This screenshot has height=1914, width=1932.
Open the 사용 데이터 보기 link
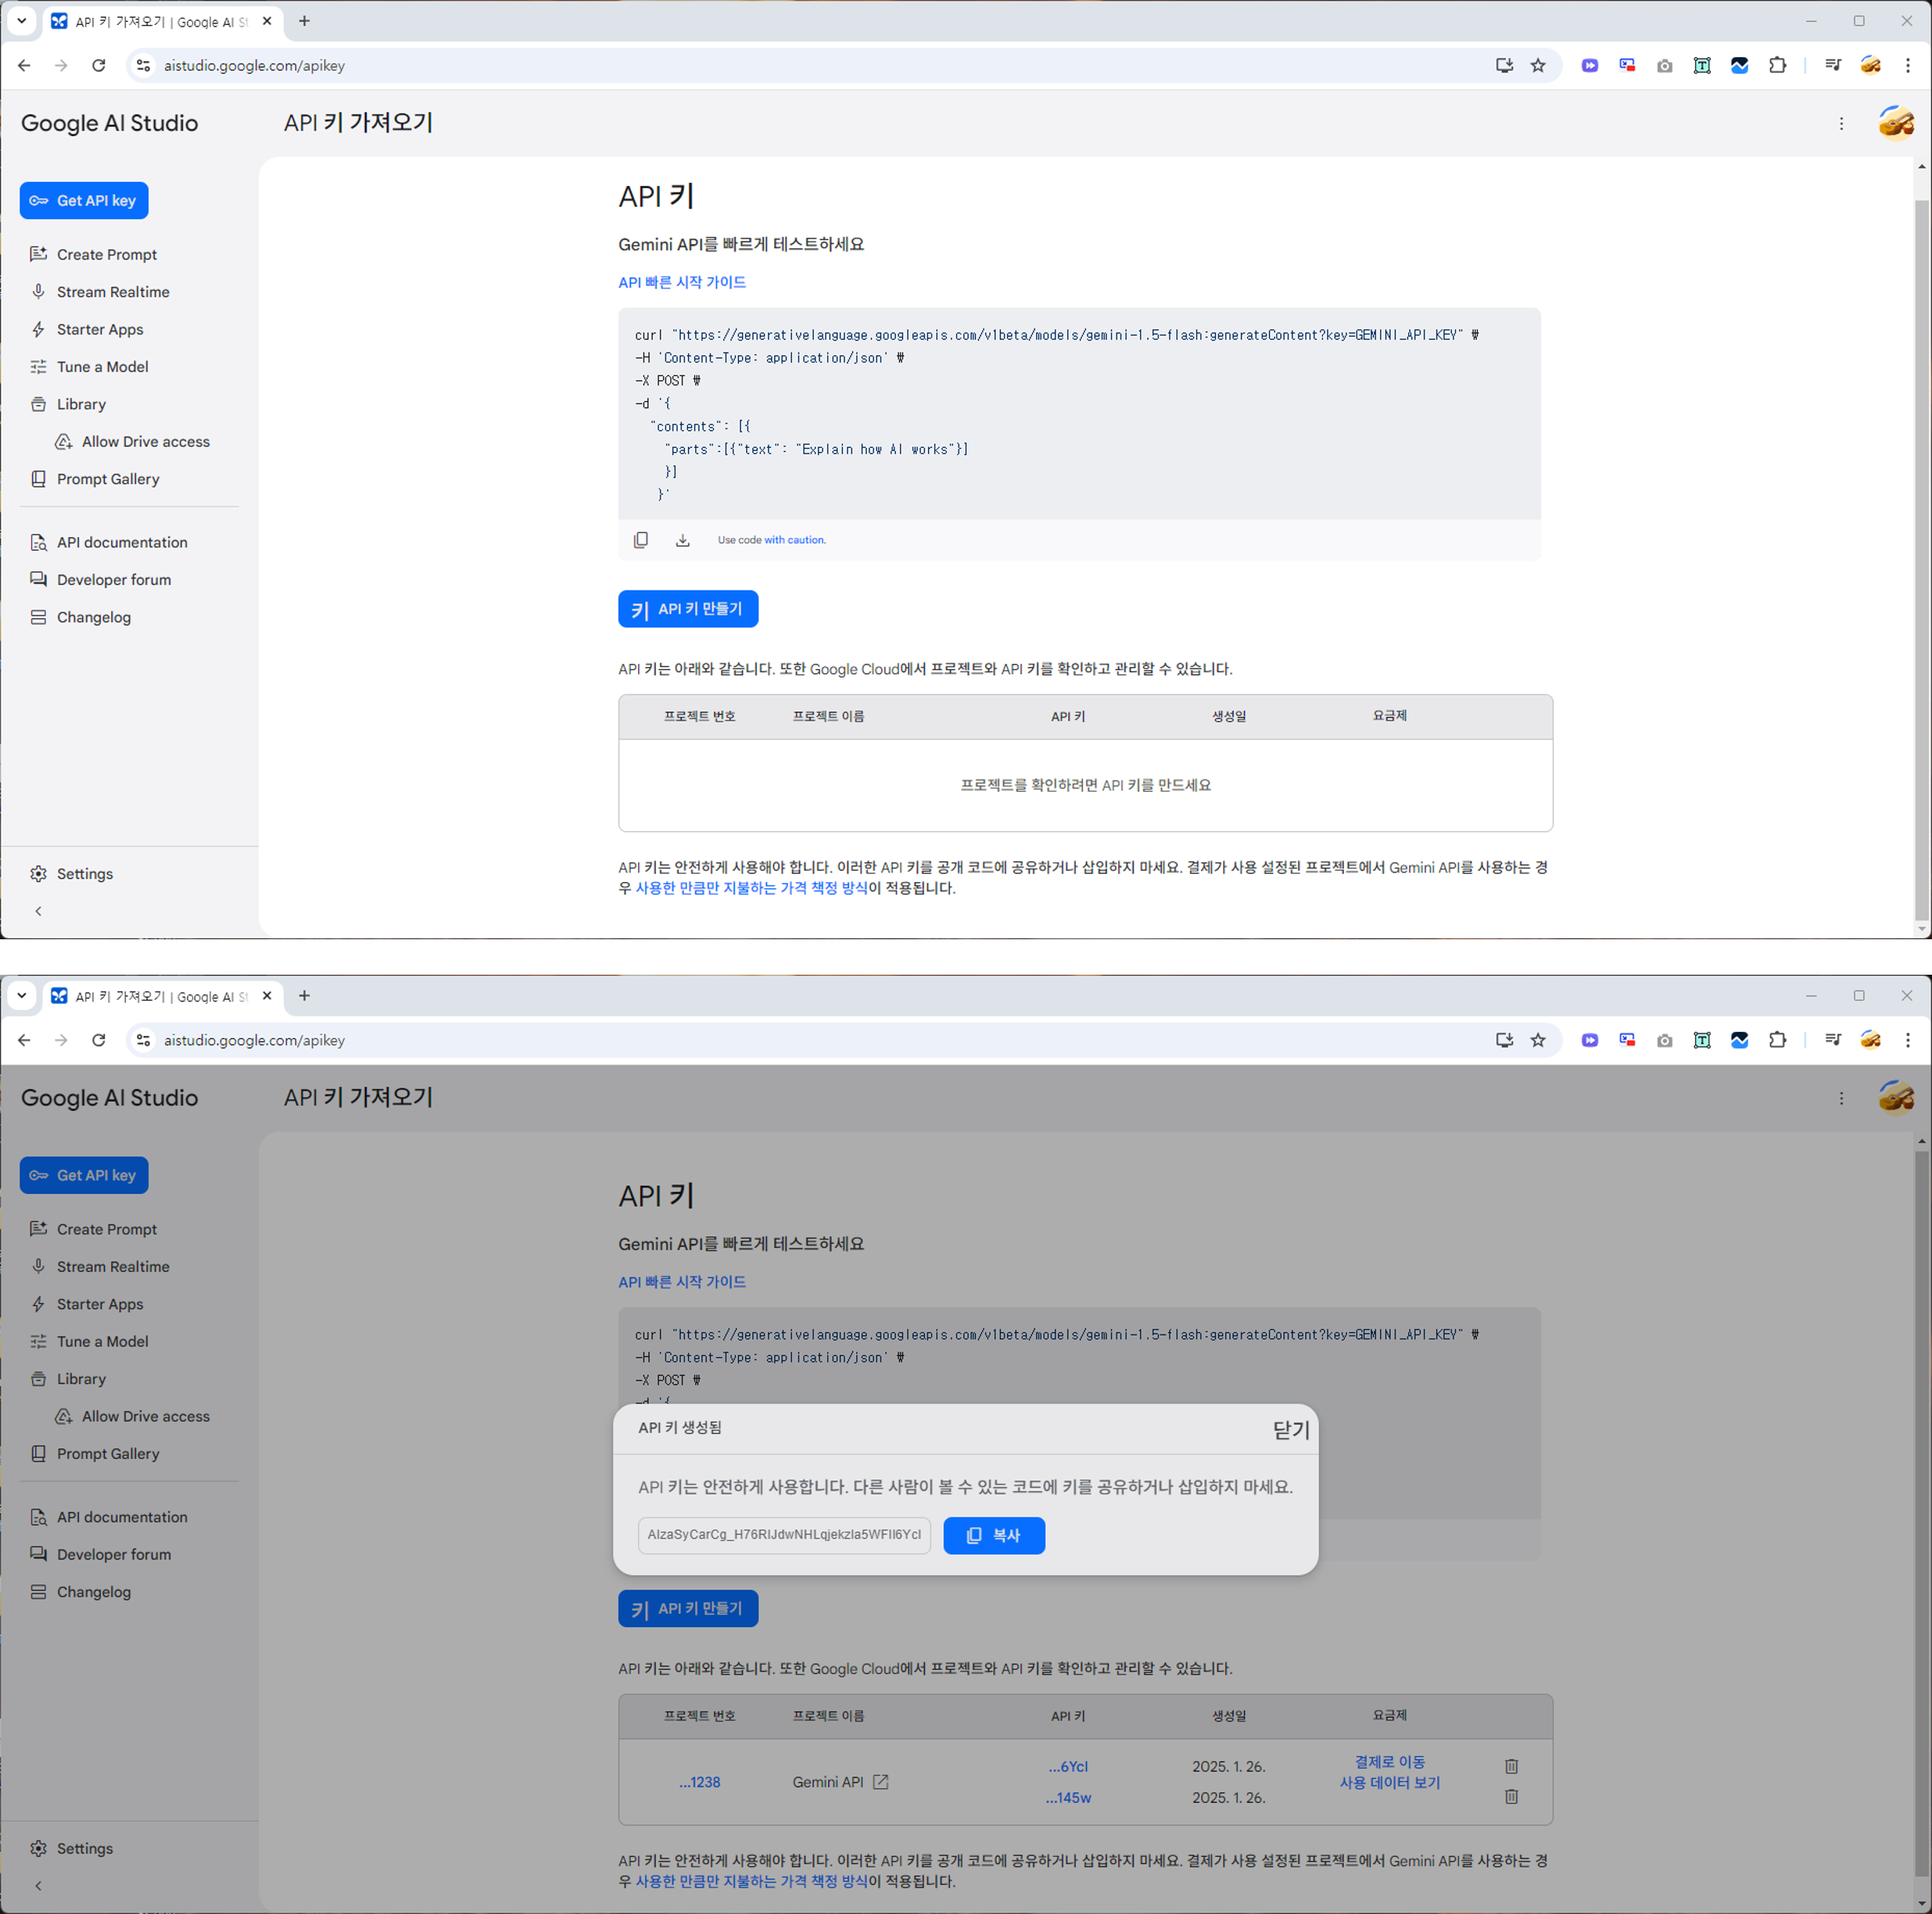coord(1389,1783)
